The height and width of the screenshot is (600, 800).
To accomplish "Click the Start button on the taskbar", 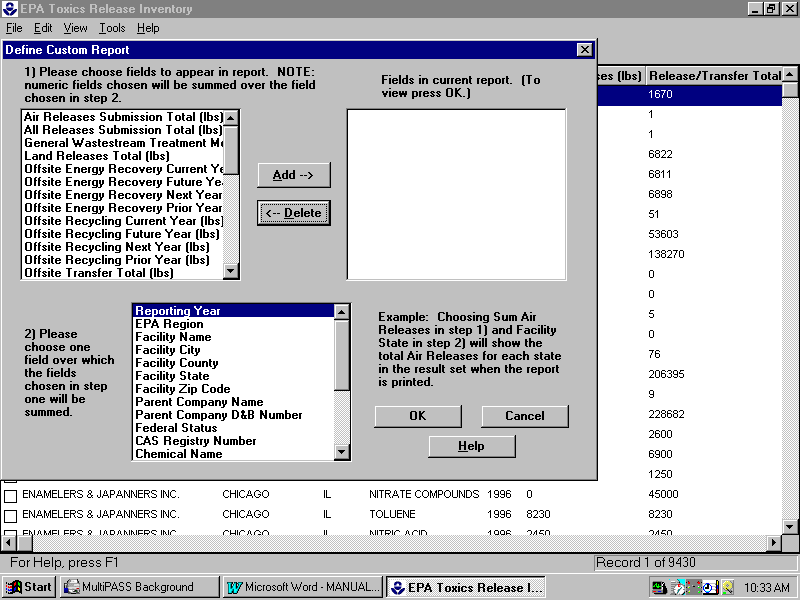I will tap(30, 587).
